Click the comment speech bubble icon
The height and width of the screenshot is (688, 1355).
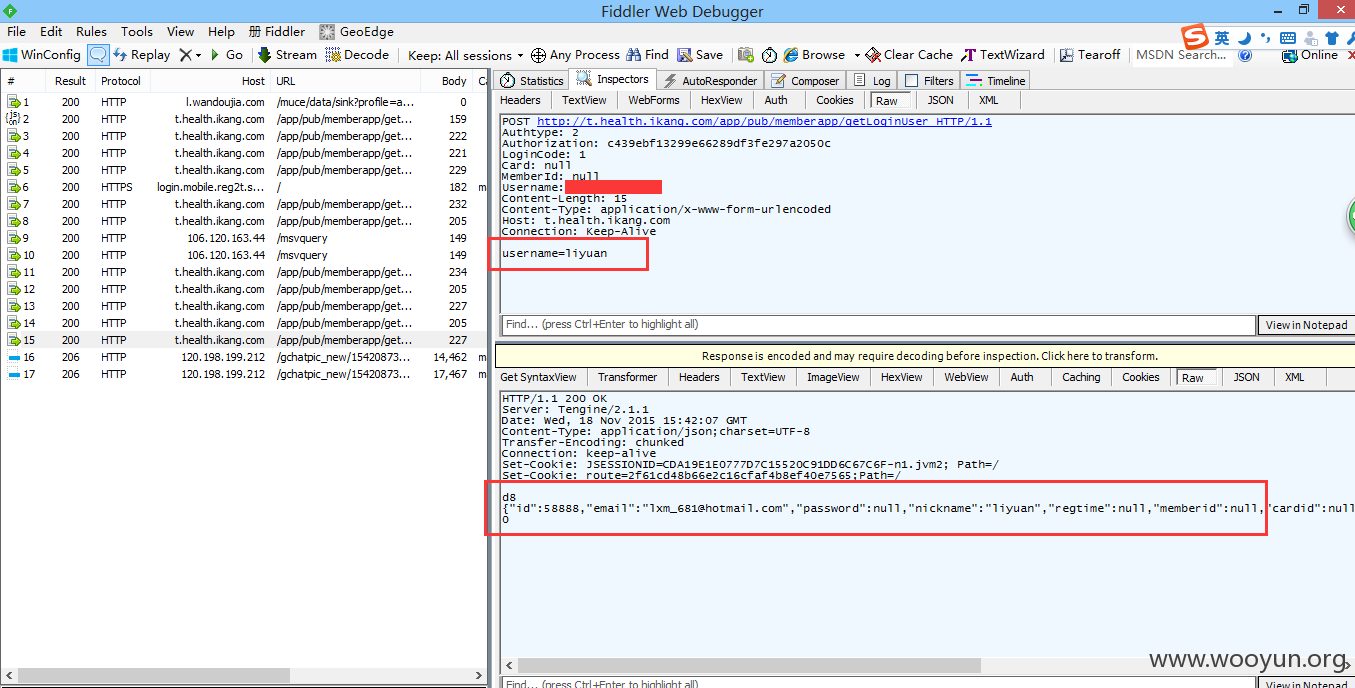click(x=98, y=55)
